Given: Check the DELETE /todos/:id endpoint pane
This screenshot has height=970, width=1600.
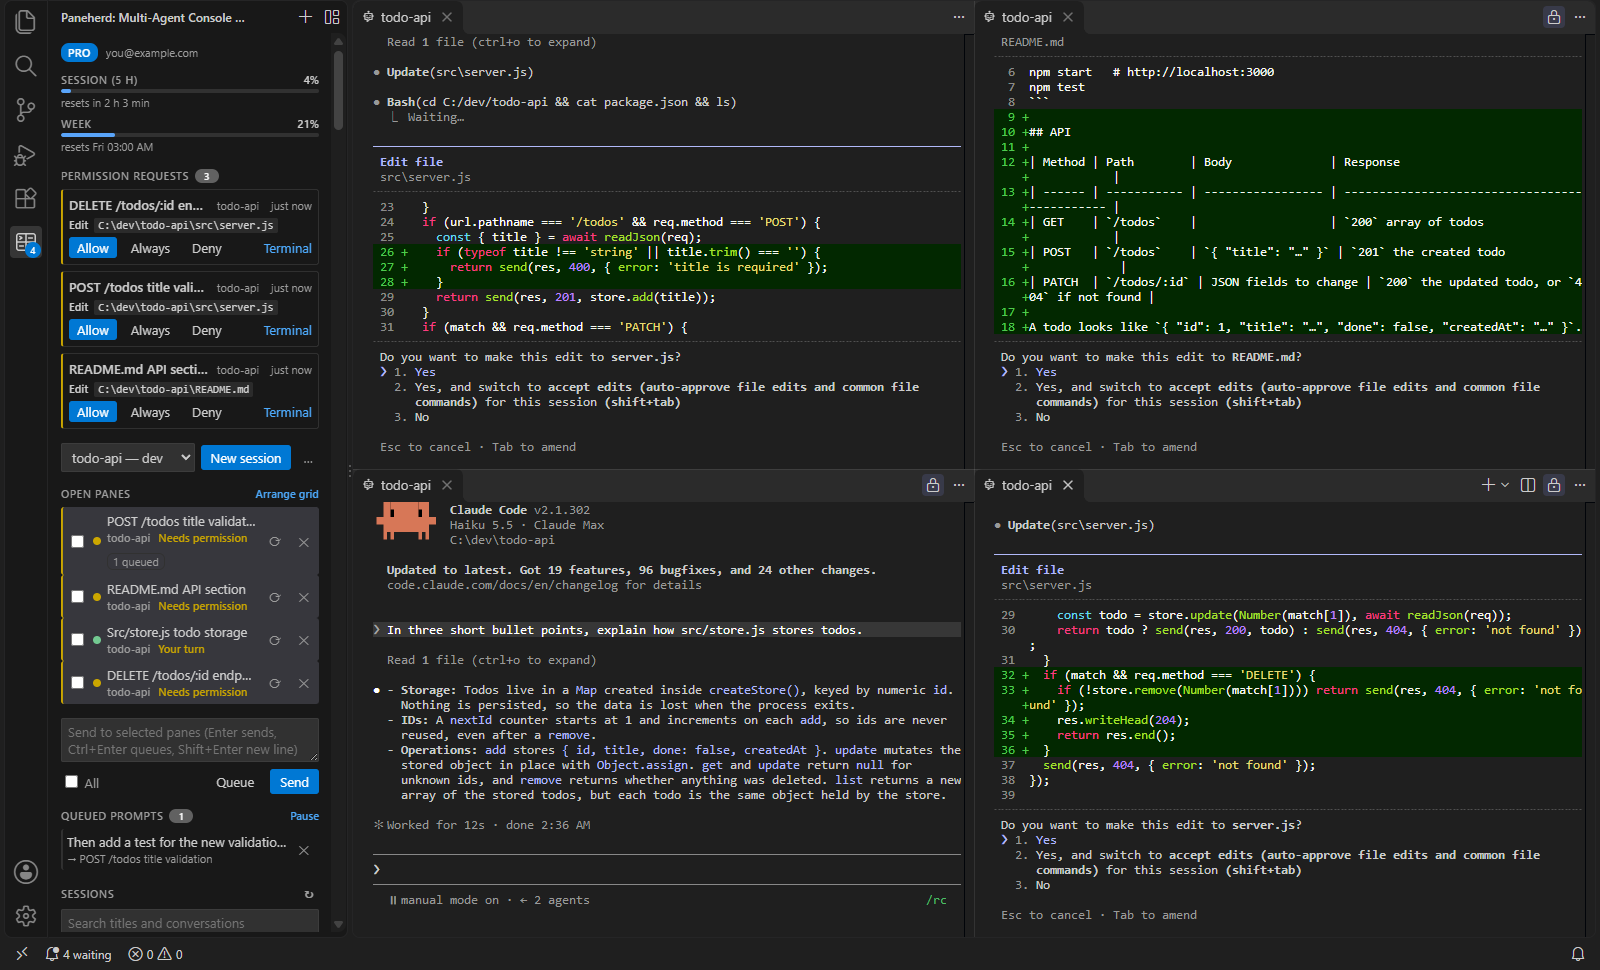Looking at the screenshot, I should tap(77, 683).
